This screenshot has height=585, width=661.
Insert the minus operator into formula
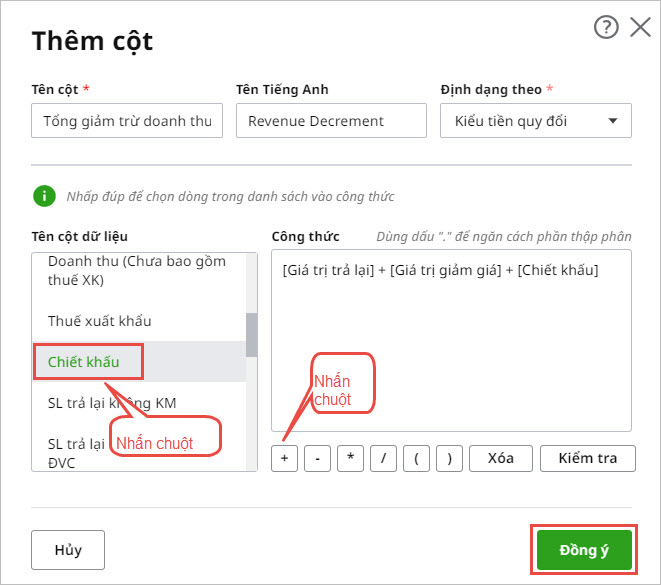[x=318, y=458]
